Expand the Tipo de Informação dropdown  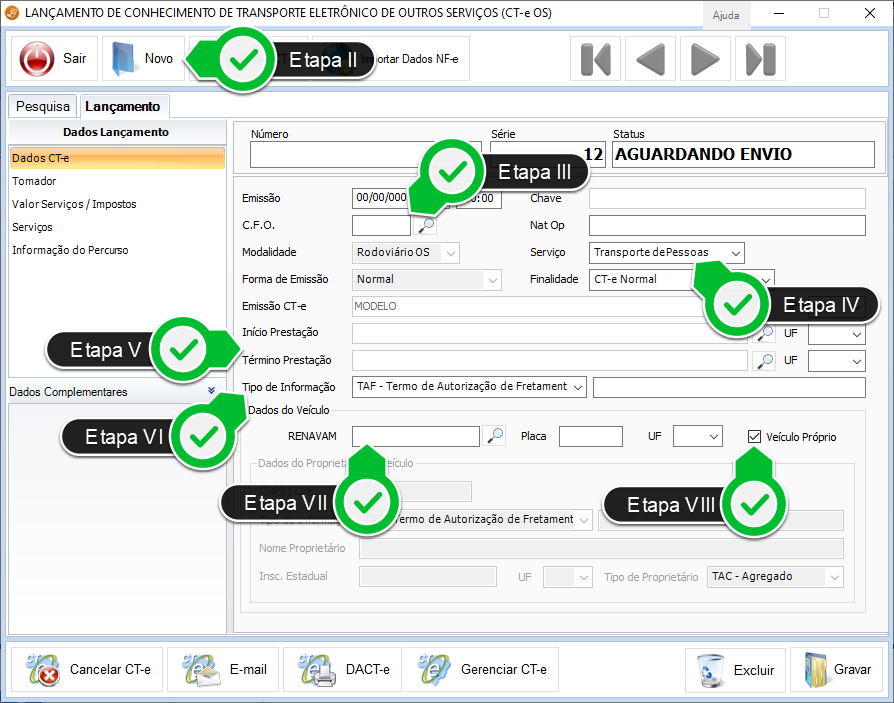point(577,387)
